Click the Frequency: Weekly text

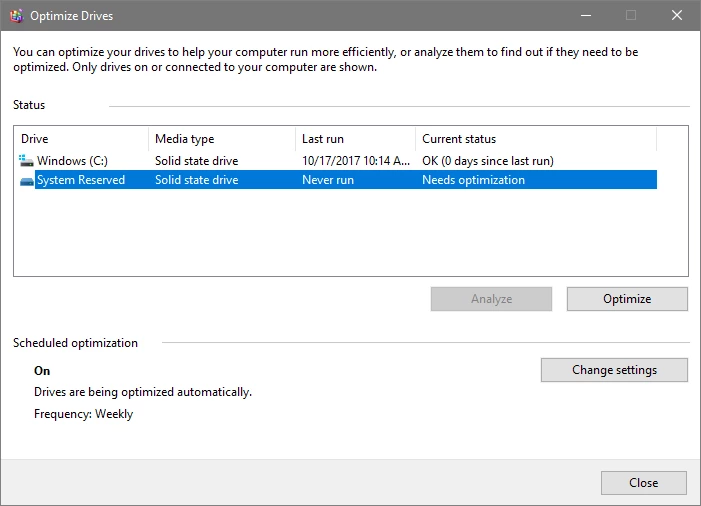pos(84,414)
